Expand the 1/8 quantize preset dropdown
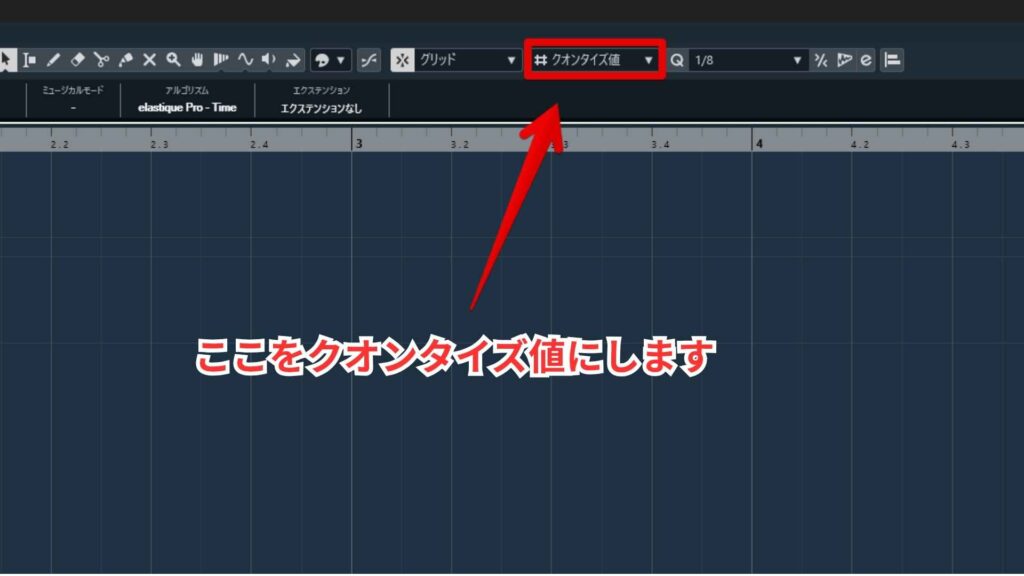This screenshot has width=1024, height=576. tap(748, 60)
